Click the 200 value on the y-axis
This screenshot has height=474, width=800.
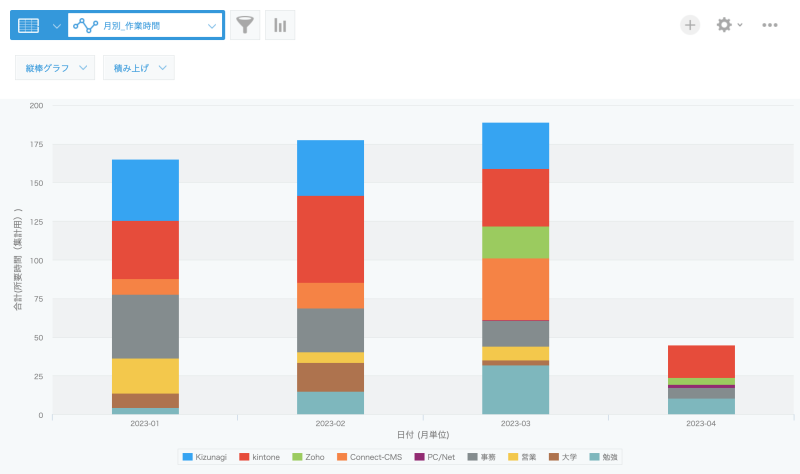coord(36,106)
